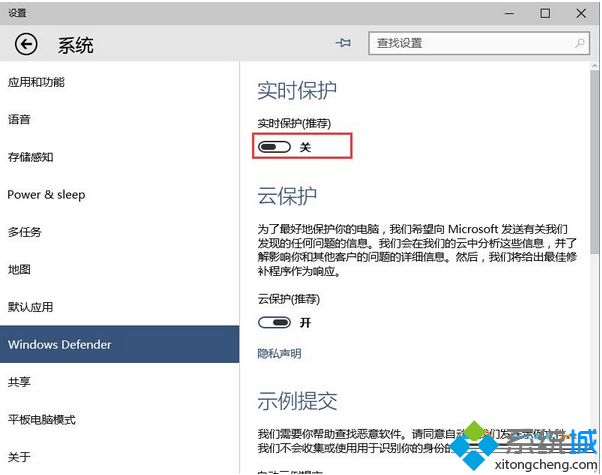Image resolution: width=602 pixels, height=475 pixels.
Task: Toggle the 实时保护 switch on
Action: pyautogui.click(x=274, y=147)
